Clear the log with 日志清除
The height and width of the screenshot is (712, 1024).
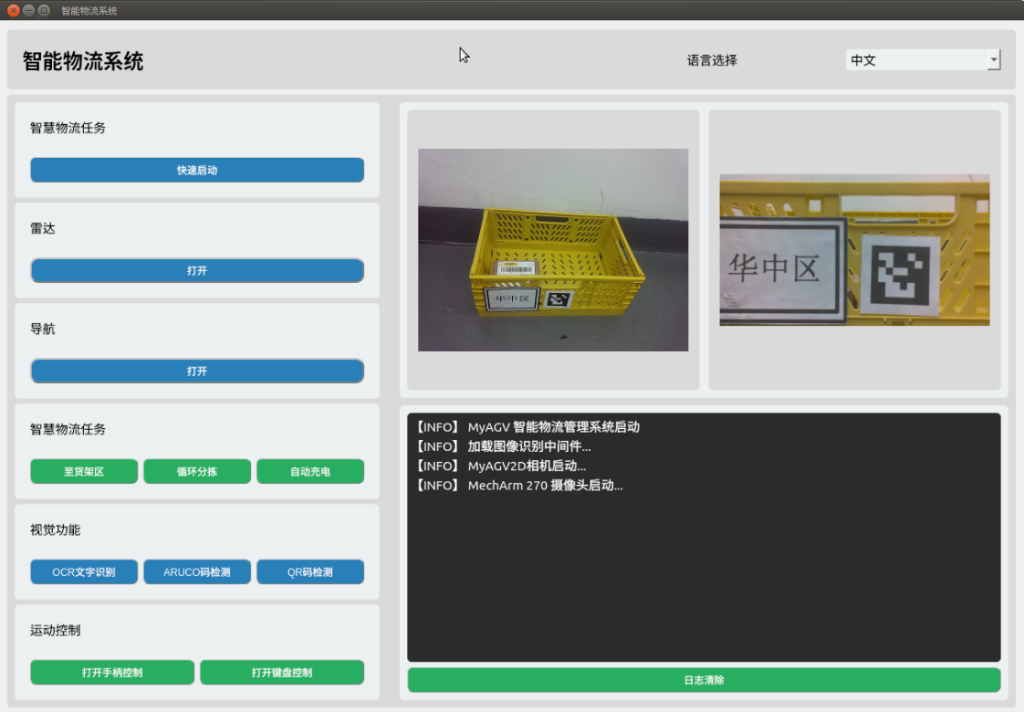point(704,680)
